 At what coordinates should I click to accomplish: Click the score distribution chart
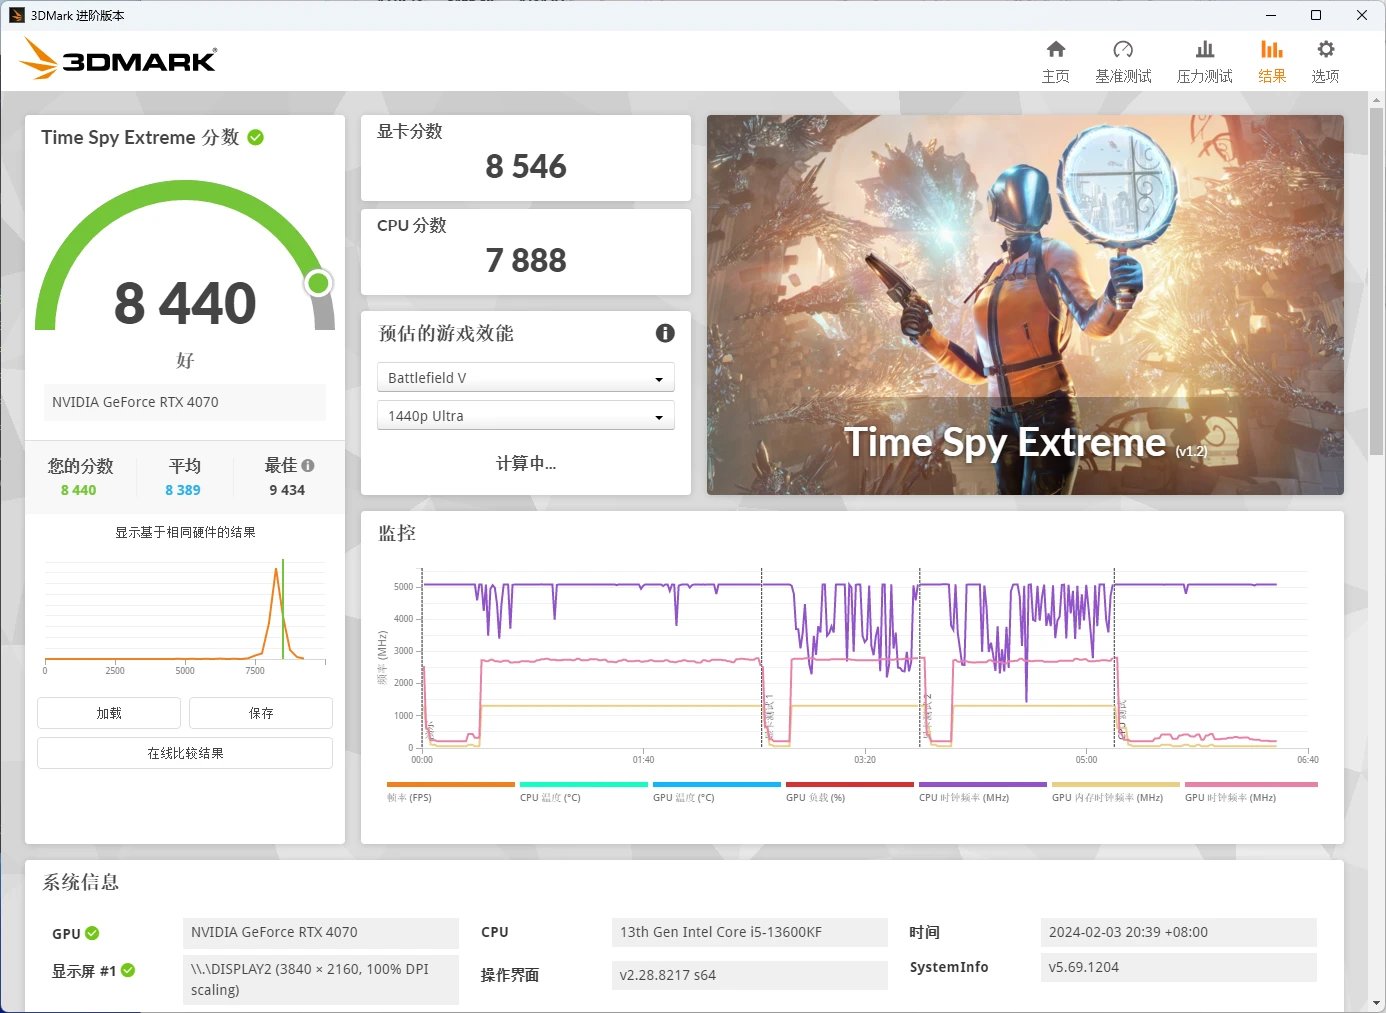pyautogui.click(x=185, y=612)
